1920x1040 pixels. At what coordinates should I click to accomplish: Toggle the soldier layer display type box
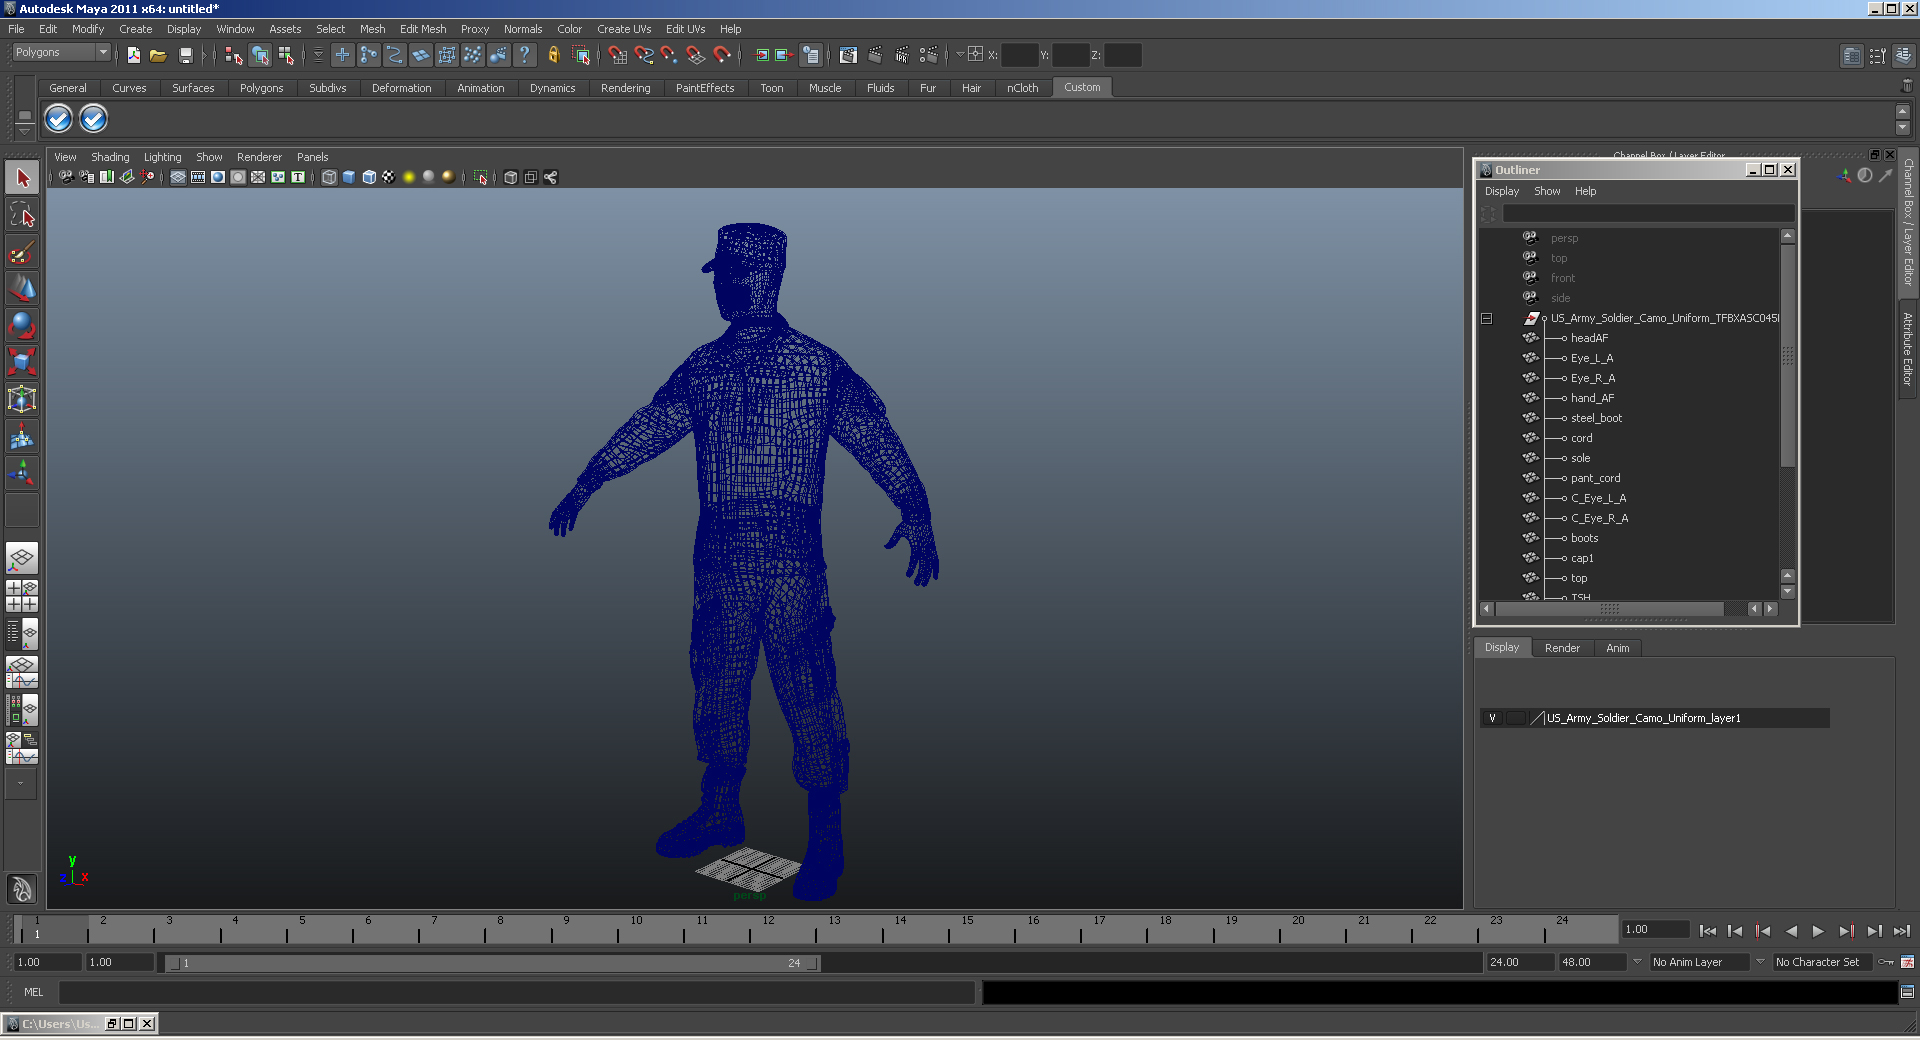click(x=1516, y=718)
